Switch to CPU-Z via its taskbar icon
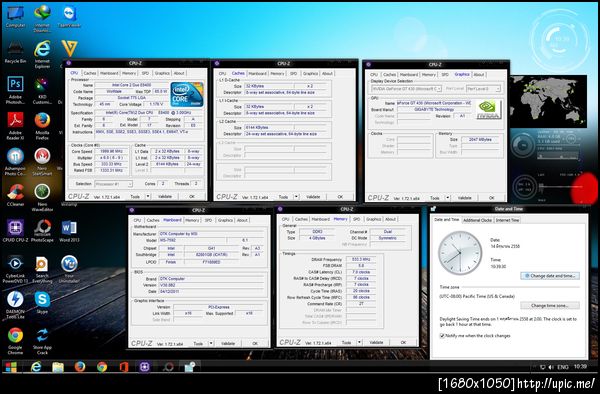This screenshot has width=600, height=394. [x=144, y=367]
